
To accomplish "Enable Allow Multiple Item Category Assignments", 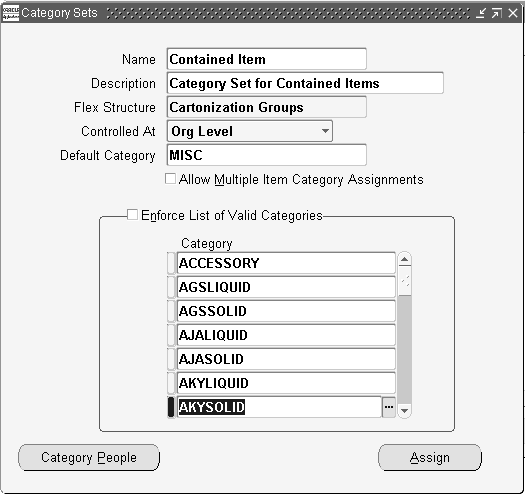I will (x=170, y=179).
